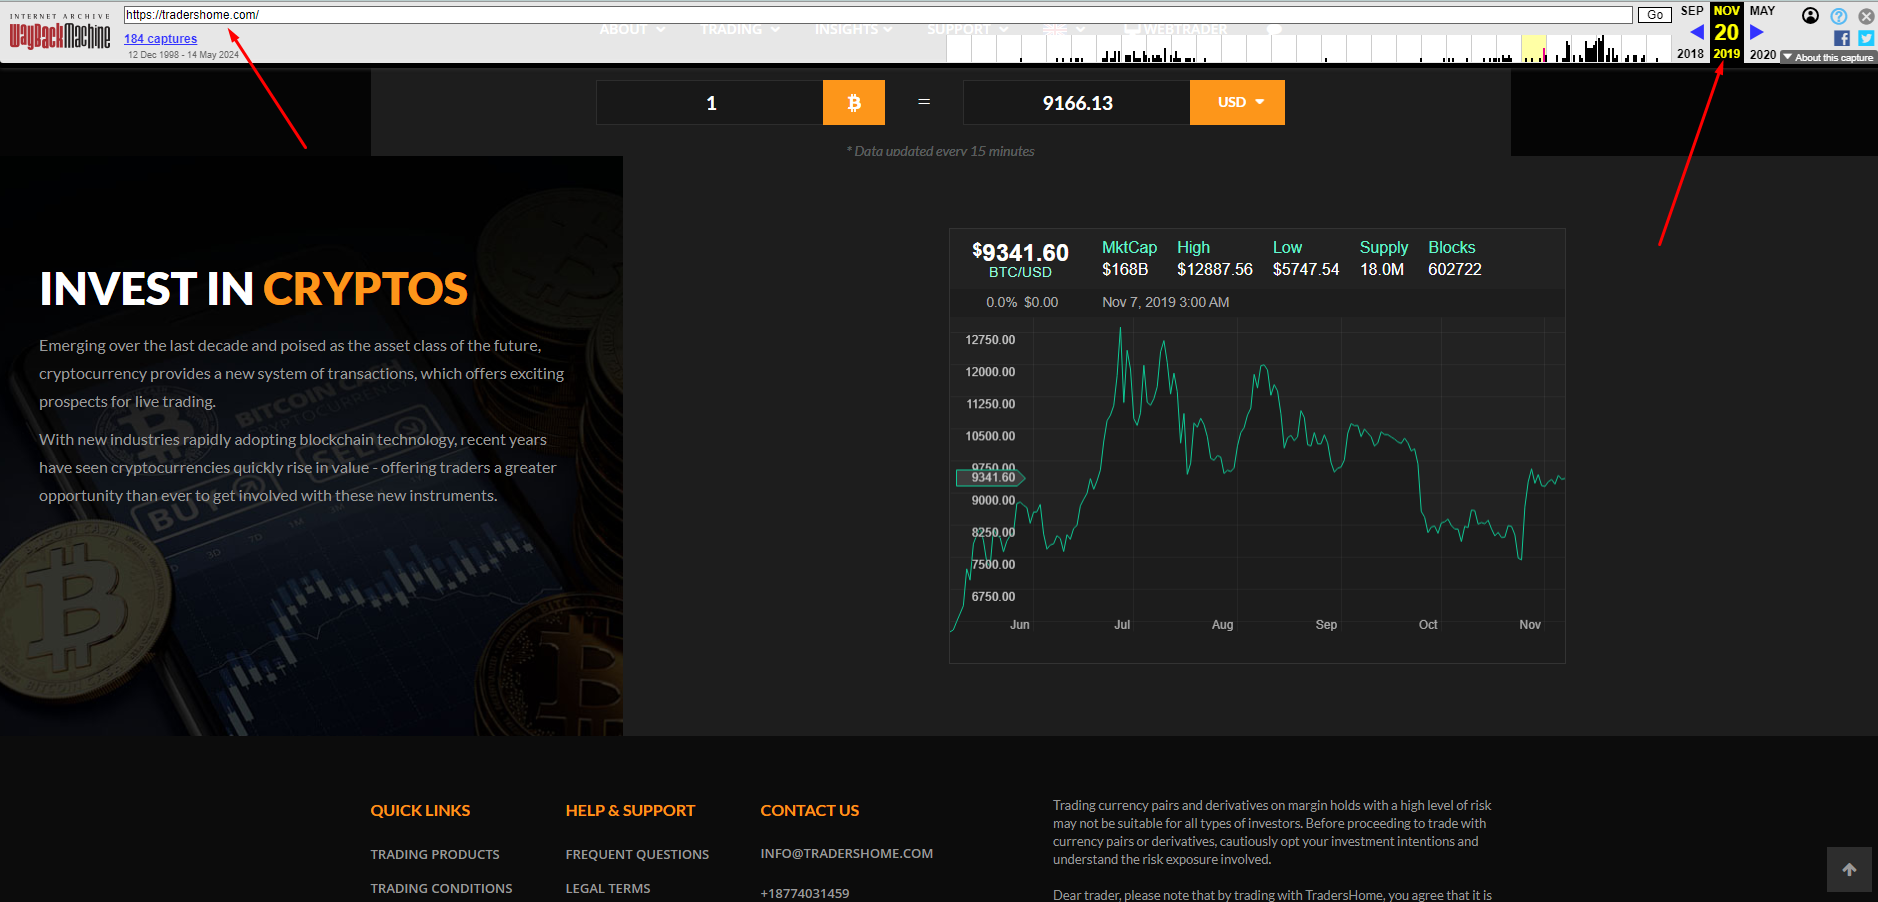Viewport: 1878px width, 902px height.
Task: Click the +18774031459 phone number
Action: coord(805,893)
